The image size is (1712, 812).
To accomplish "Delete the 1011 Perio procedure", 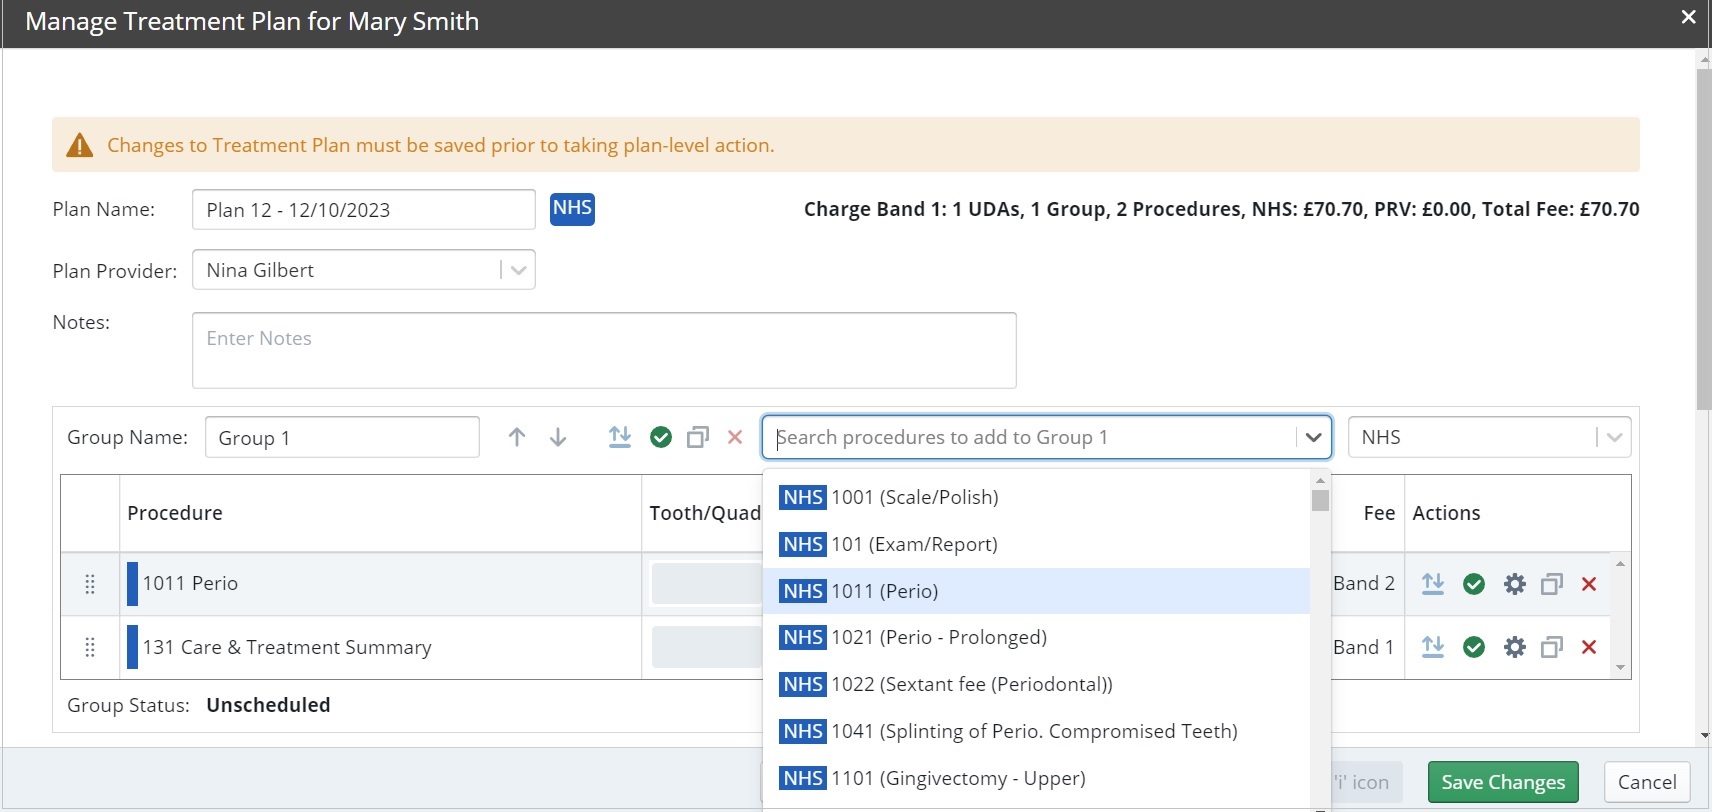I will point(1589,583).
